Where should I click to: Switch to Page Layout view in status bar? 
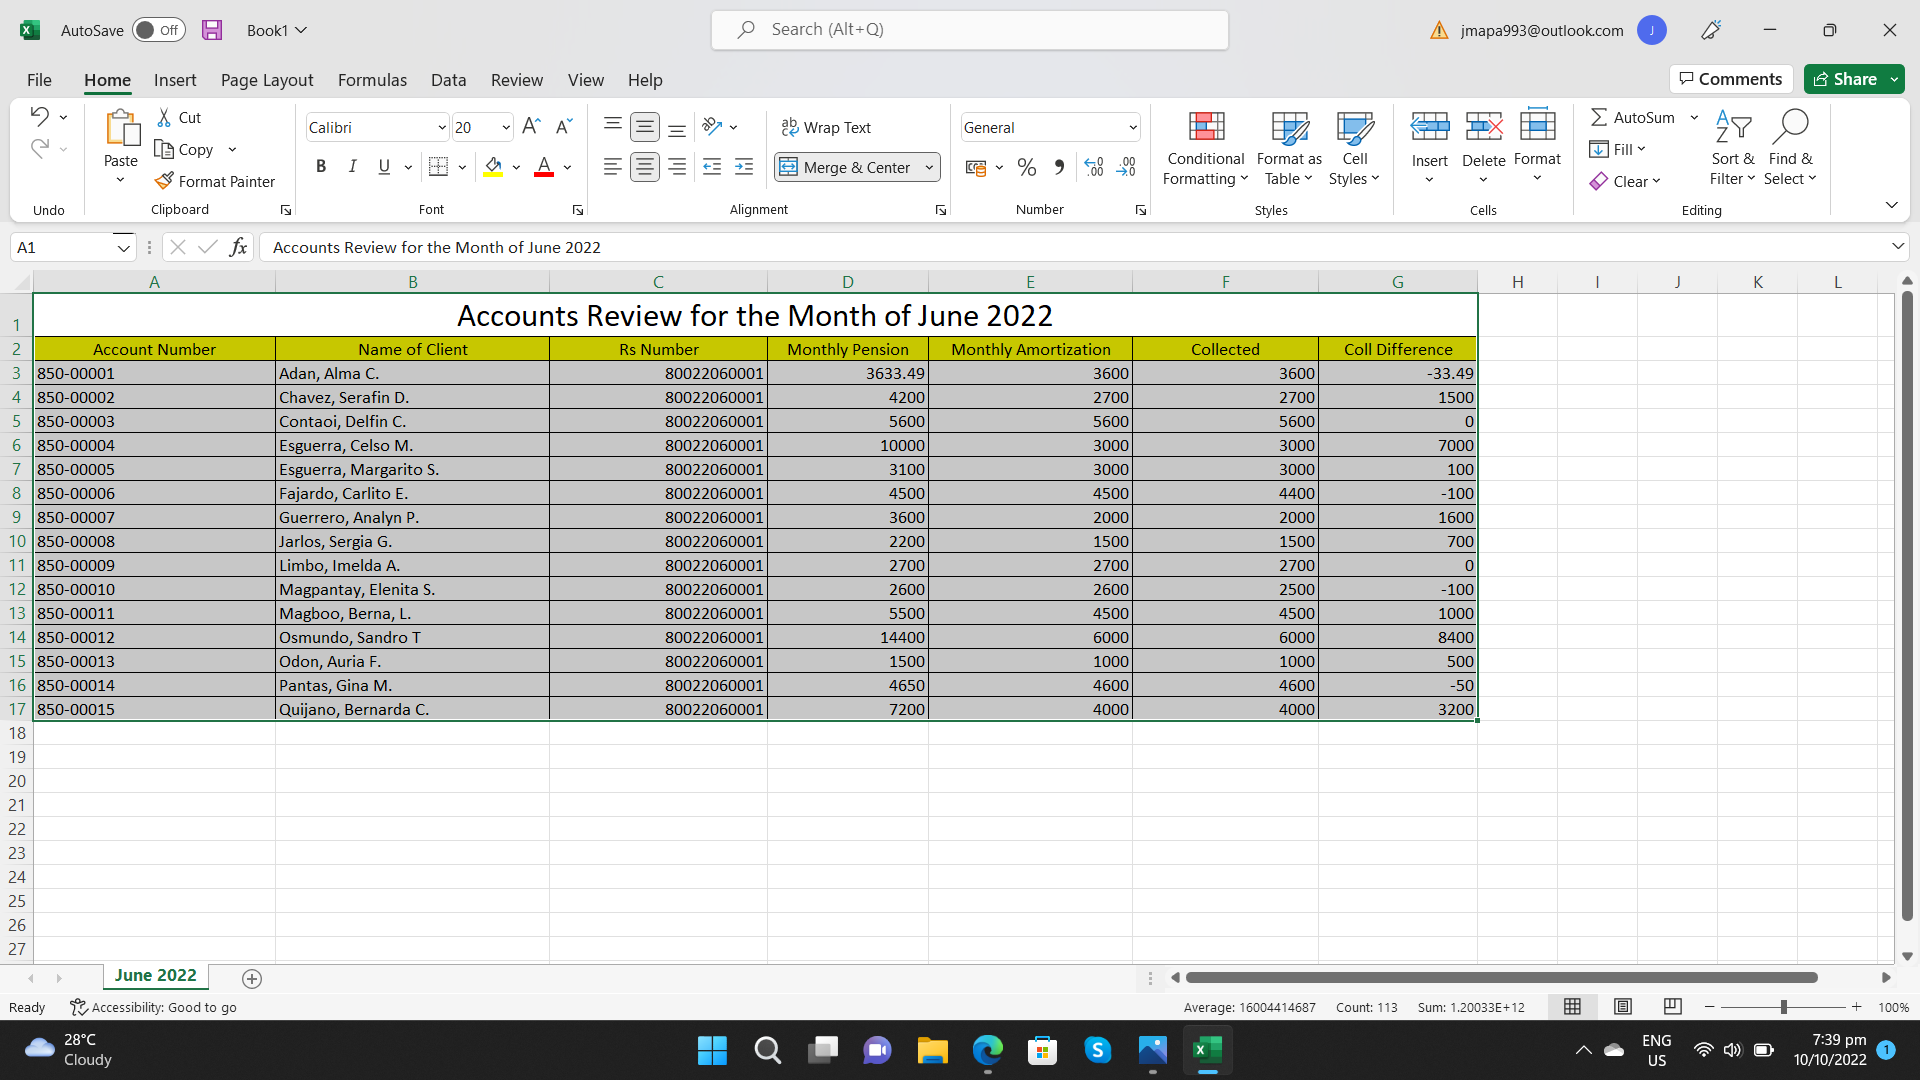1623,1007
